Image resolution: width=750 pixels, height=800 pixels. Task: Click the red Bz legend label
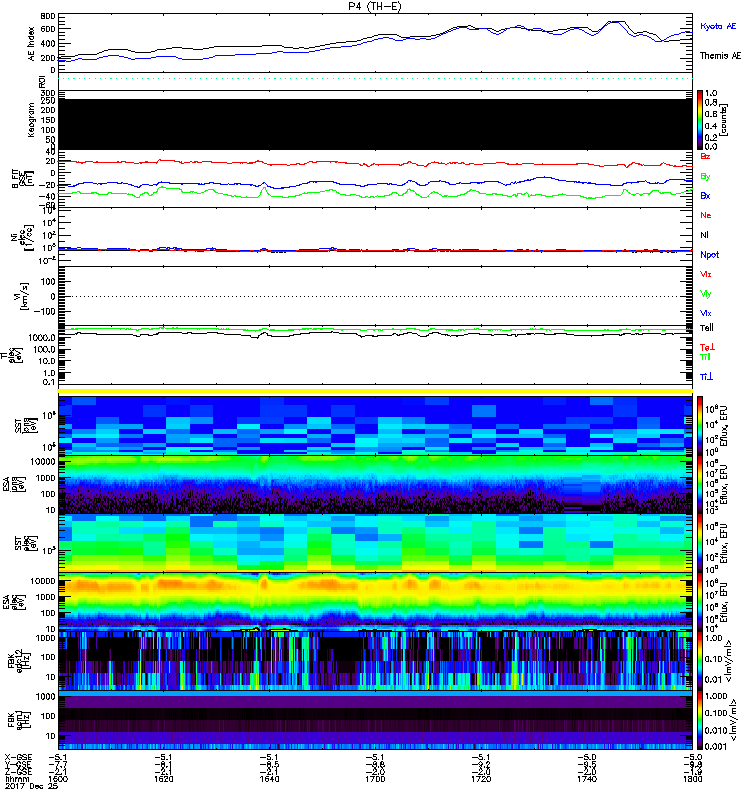705,156
